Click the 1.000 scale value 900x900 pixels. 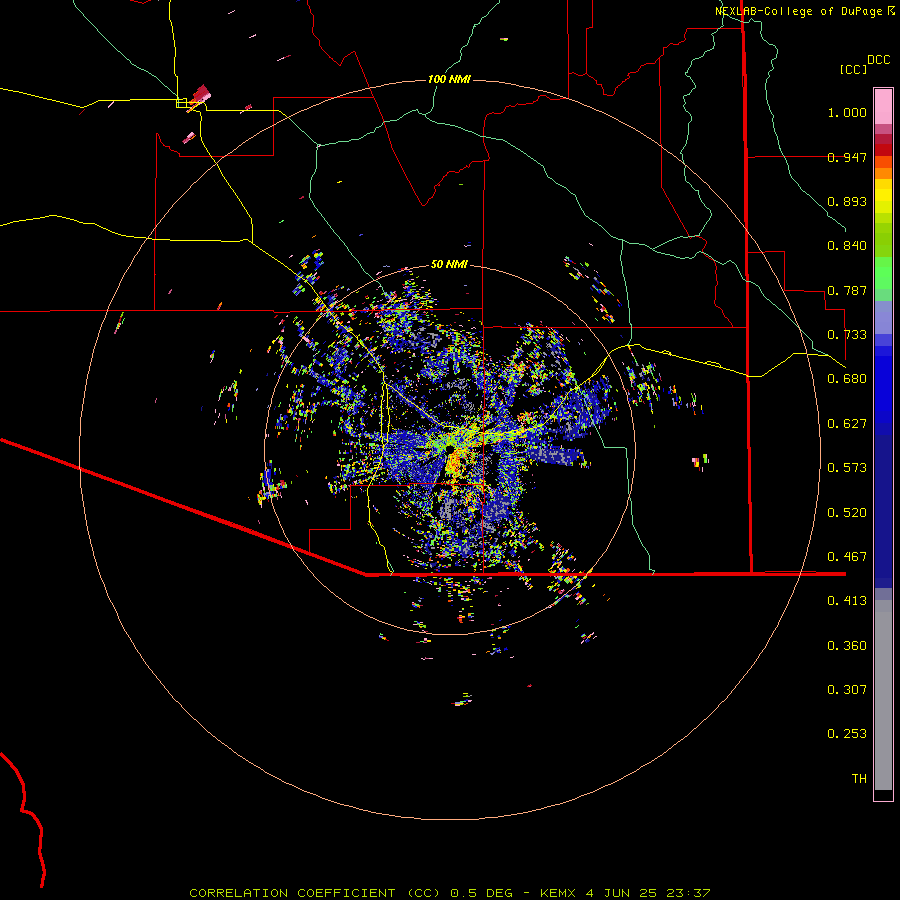coord(847,112)
